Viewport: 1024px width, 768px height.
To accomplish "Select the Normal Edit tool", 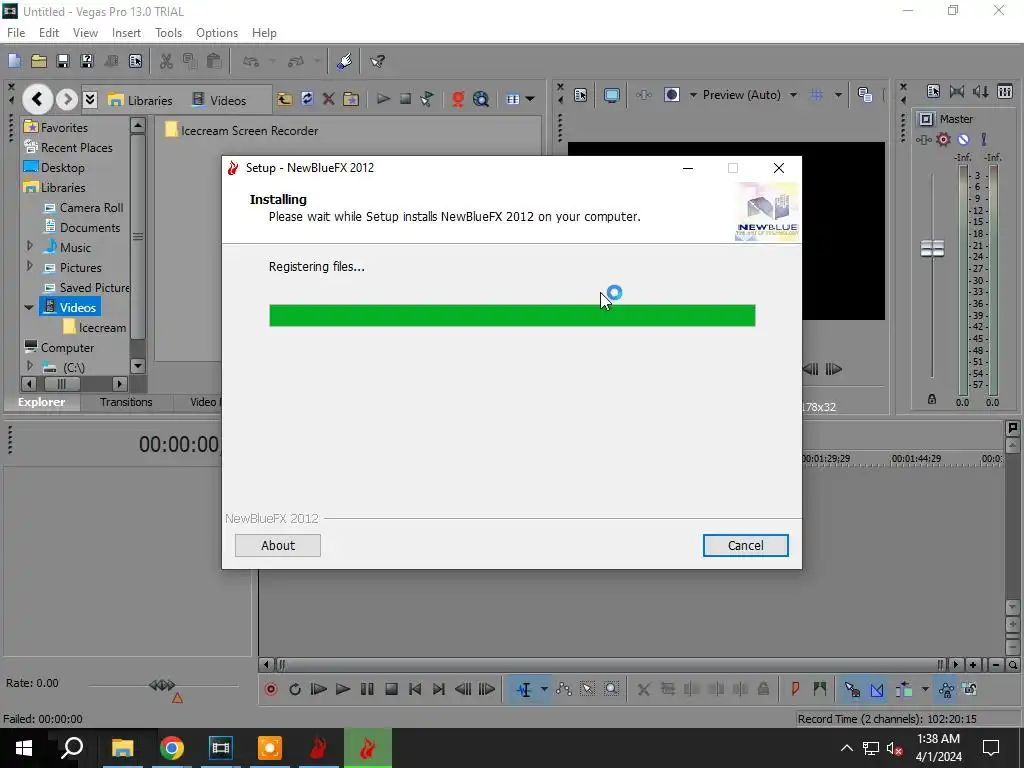I will pyautogui.click(x=524, y=689).
